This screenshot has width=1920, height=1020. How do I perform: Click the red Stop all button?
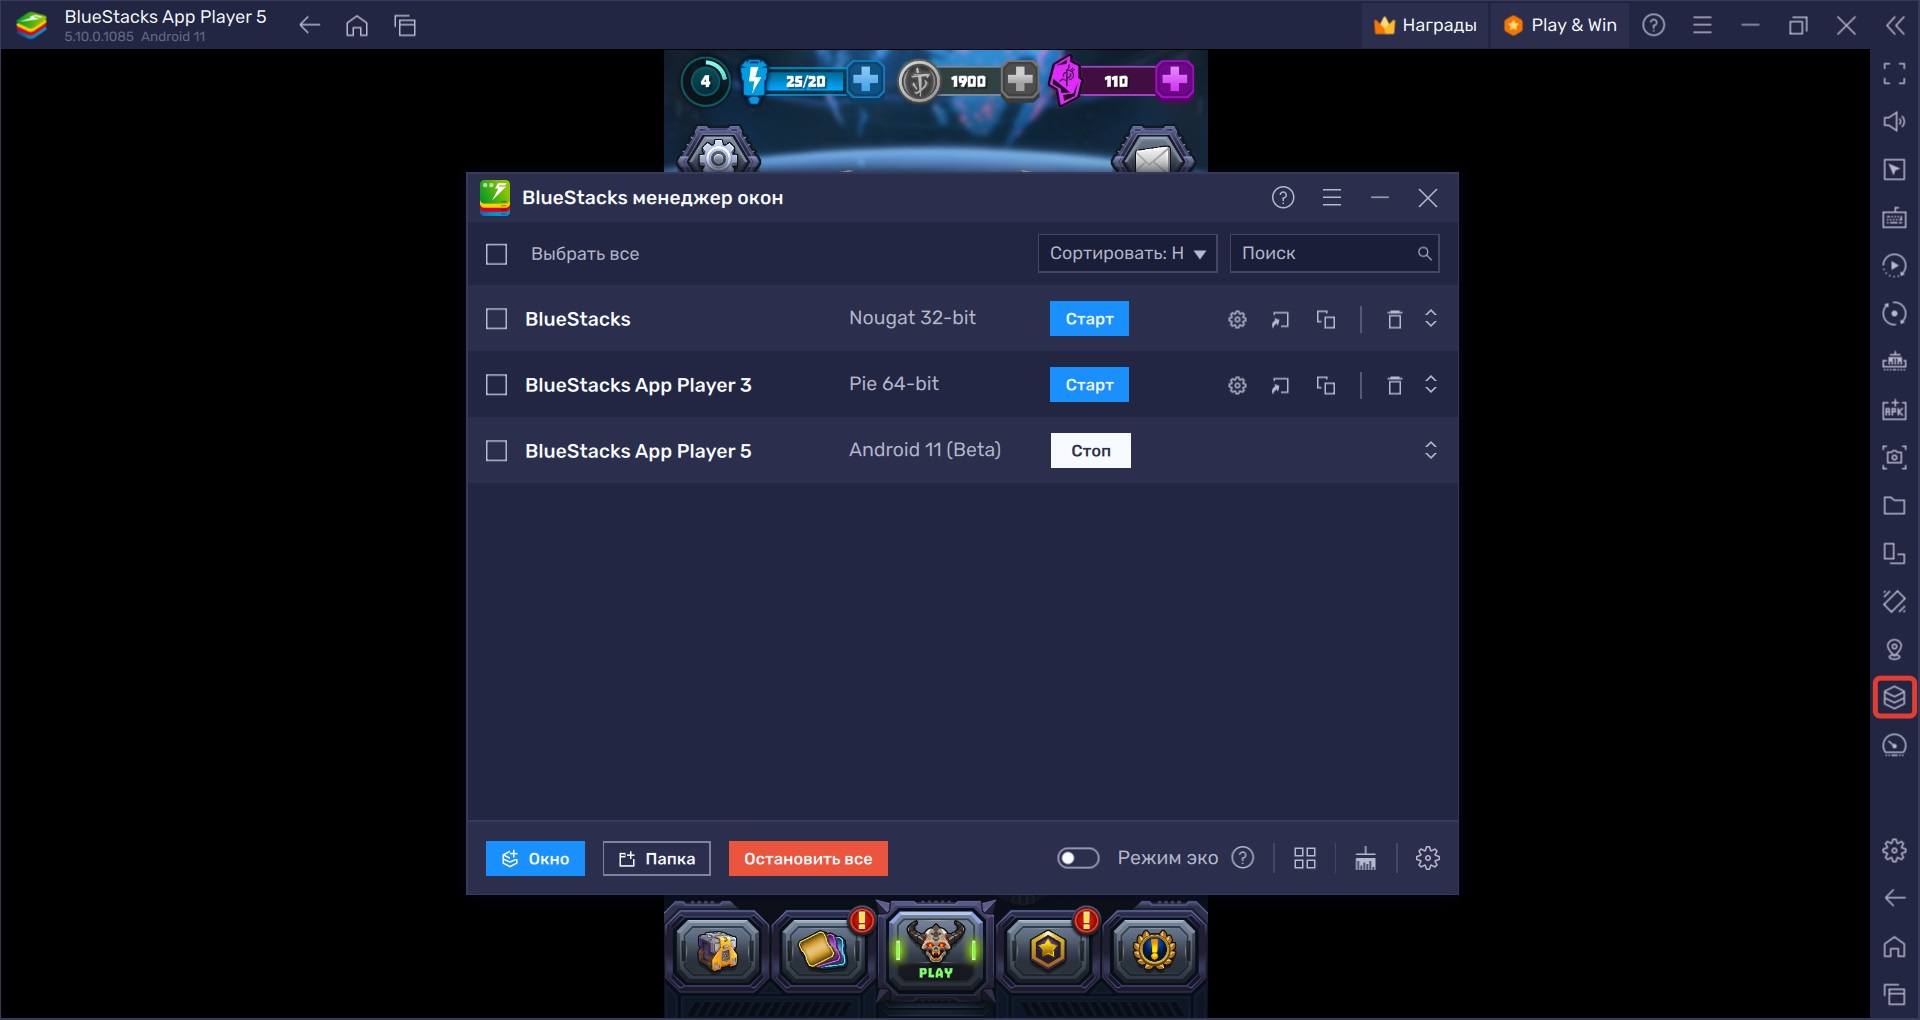[808, 859]
